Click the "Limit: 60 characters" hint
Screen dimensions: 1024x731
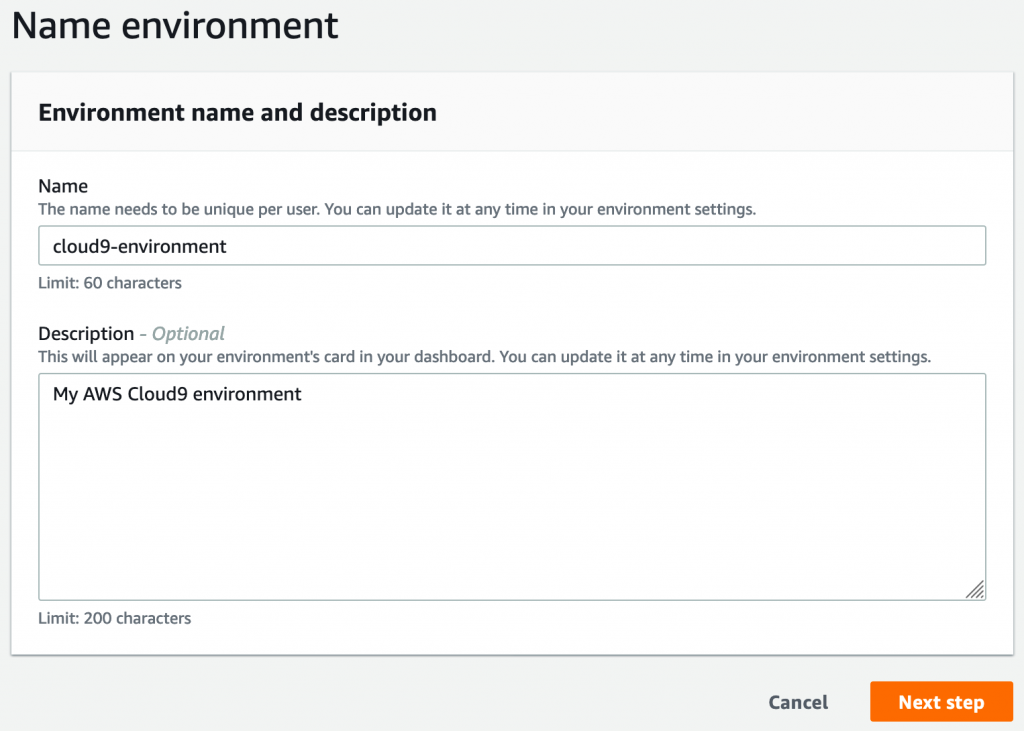click(x=110, y=283)
